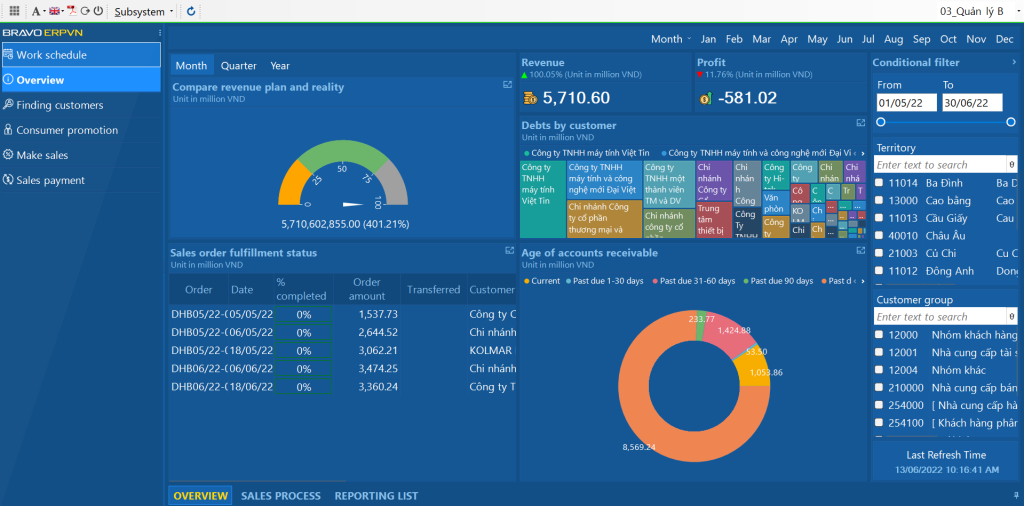The width and height of the screenshot is (1024, 506).
Task: Open the Subsystem dropdown menu
Action: coord(144,12)
